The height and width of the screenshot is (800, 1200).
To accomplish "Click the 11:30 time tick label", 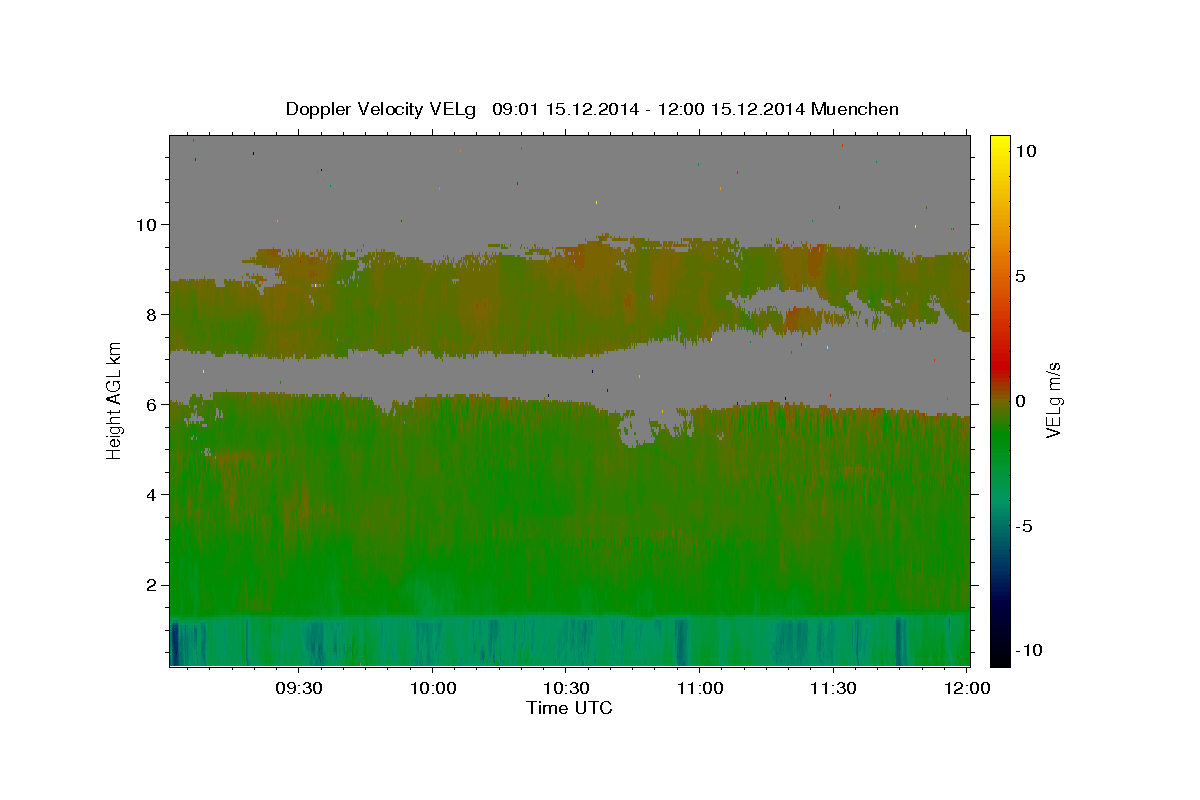I will [x=832, y=688].
